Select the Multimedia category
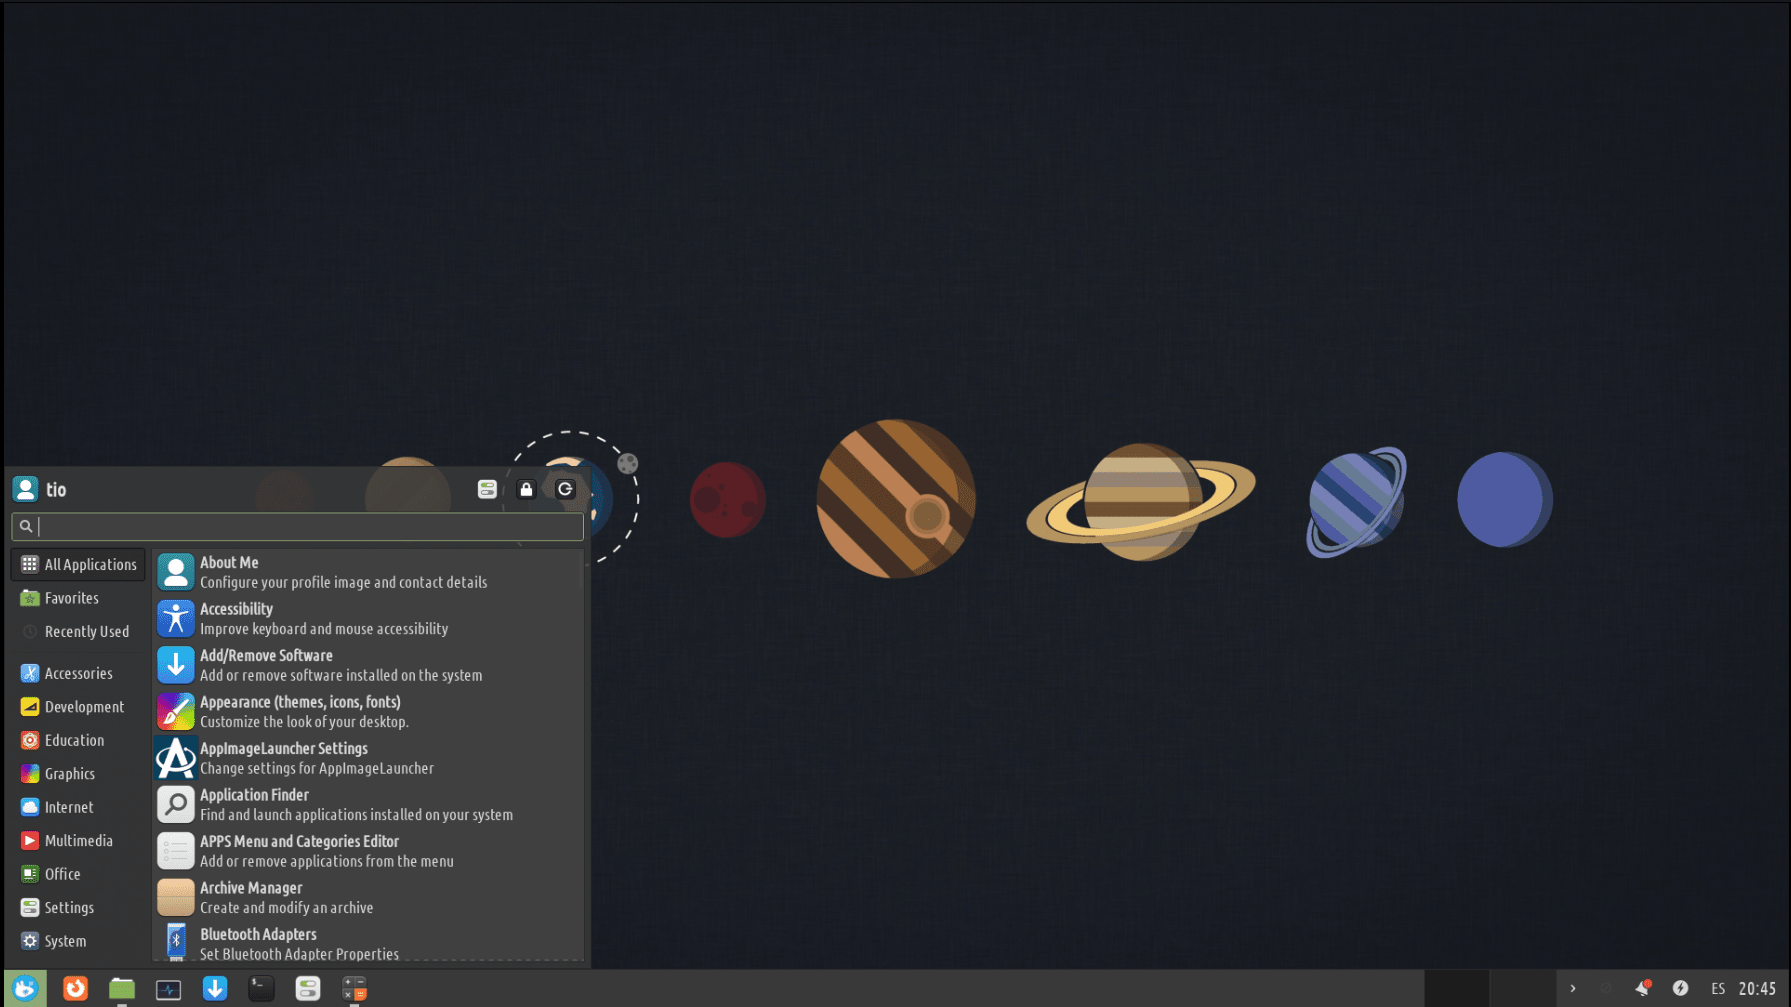This screenshot has width=1791, height=1007. pyautogui.click(x=78, y=841)
